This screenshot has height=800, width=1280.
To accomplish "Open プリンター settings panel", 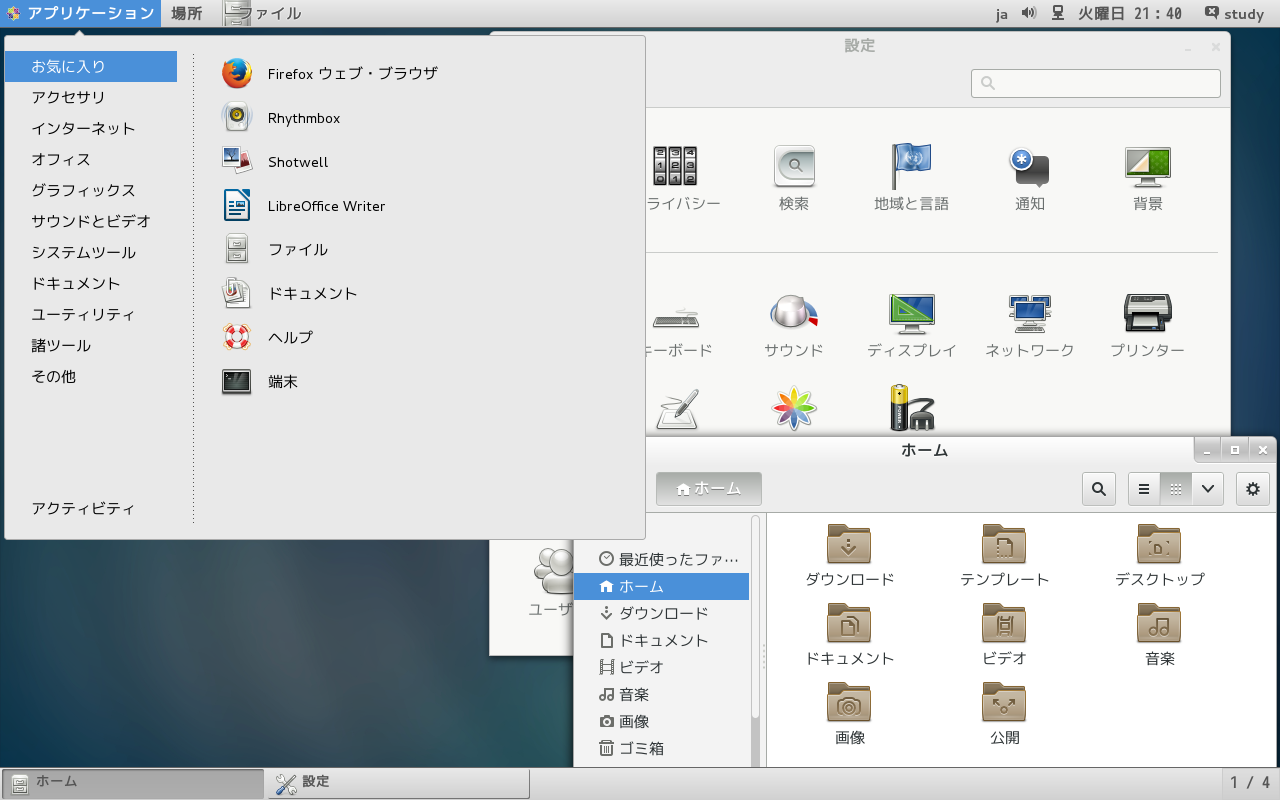I will pos(1148,325).
